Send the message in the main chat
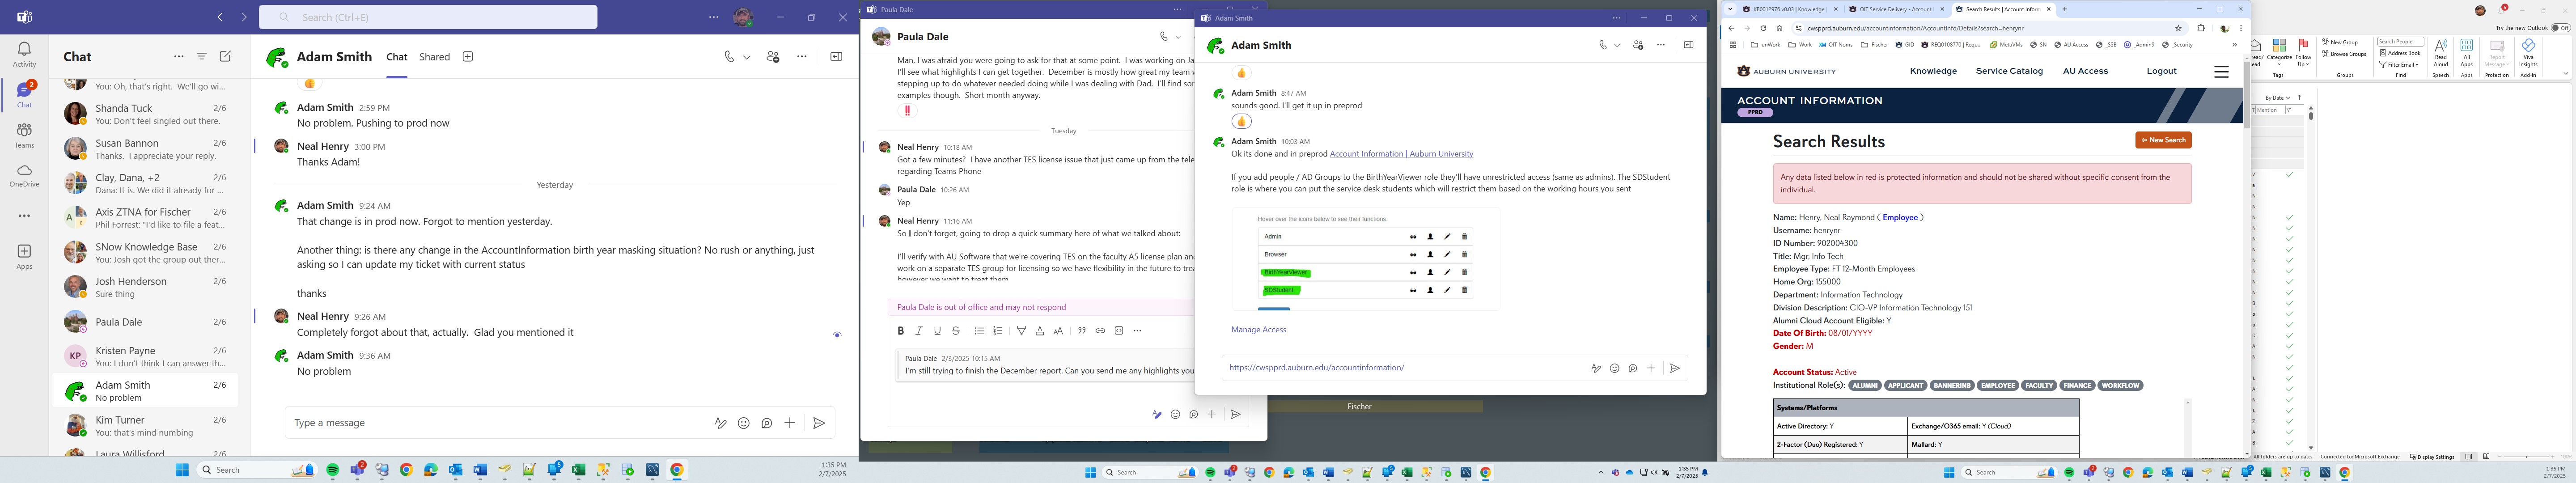The height and width of the screenshot is (483, 2576). pyautogui.click(x=819, y=423)
